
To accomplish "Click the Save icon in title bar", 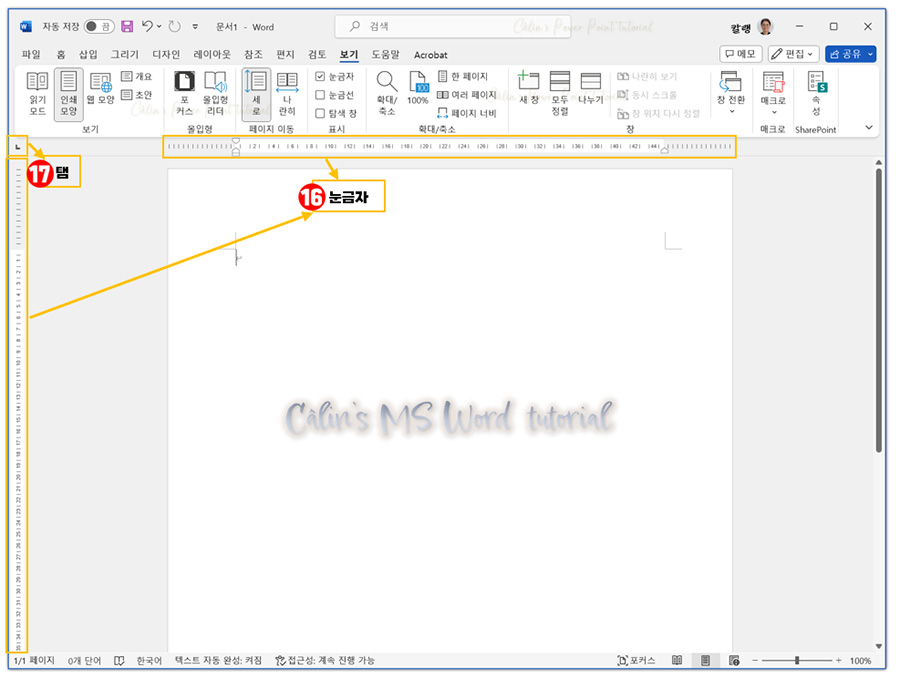I will pos(127,26).
